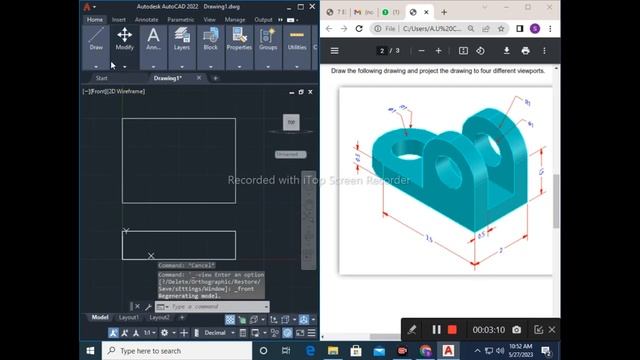Switch to the Insert ribbon tab
This screenshot has height=360, width=640.
119,20
